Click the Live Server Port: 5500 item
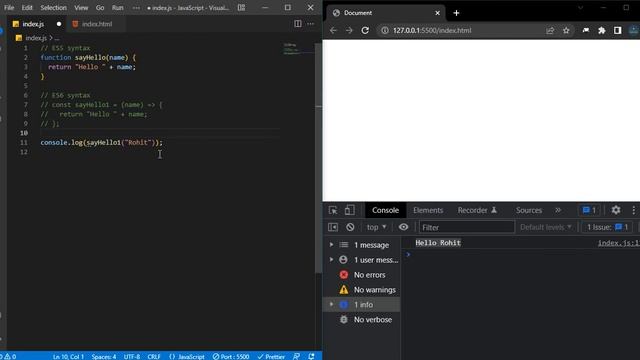 [x=231, y=356]
